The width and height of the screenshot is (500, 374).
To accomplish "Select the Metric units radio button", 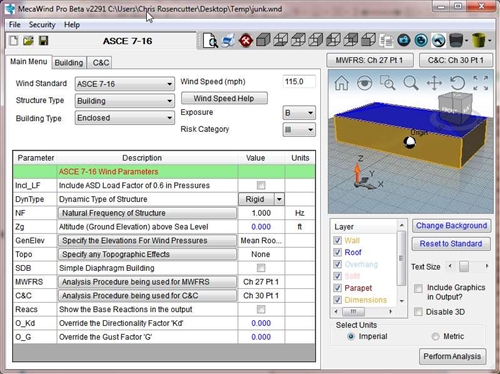I will (435, 336).
